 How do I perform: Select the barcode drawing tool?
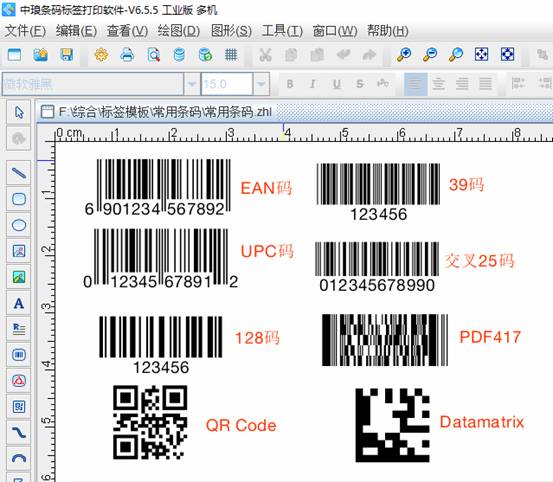(x=19, y=355)
